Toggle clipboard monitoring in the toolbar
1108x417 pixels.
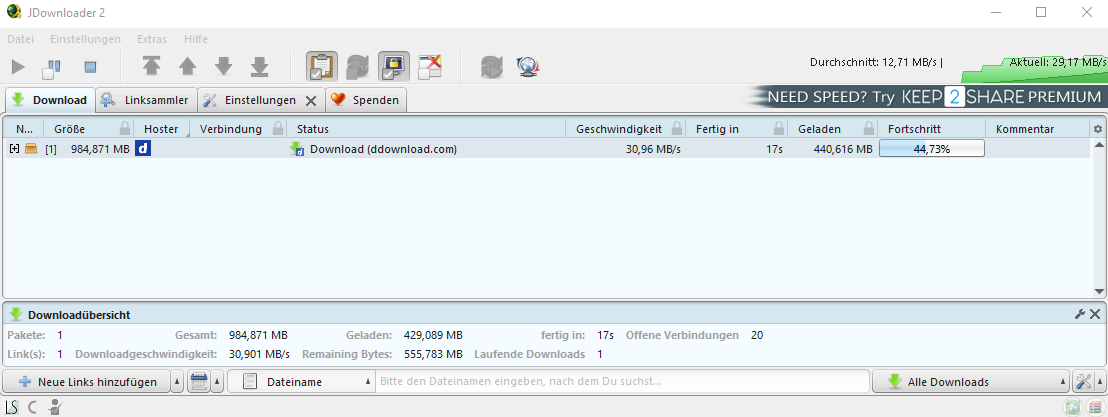[322, 66]
